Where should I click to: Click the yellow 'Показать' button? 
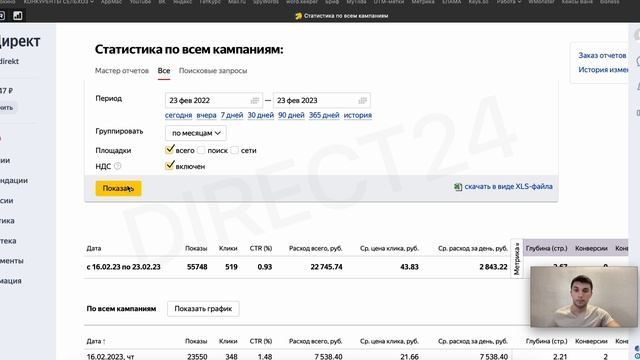click(x=118, y=188)
